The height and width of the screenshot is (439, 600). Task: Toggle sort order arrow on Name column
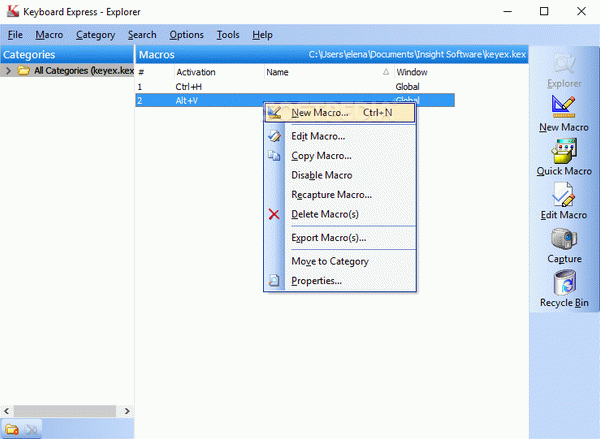point(386,72)
